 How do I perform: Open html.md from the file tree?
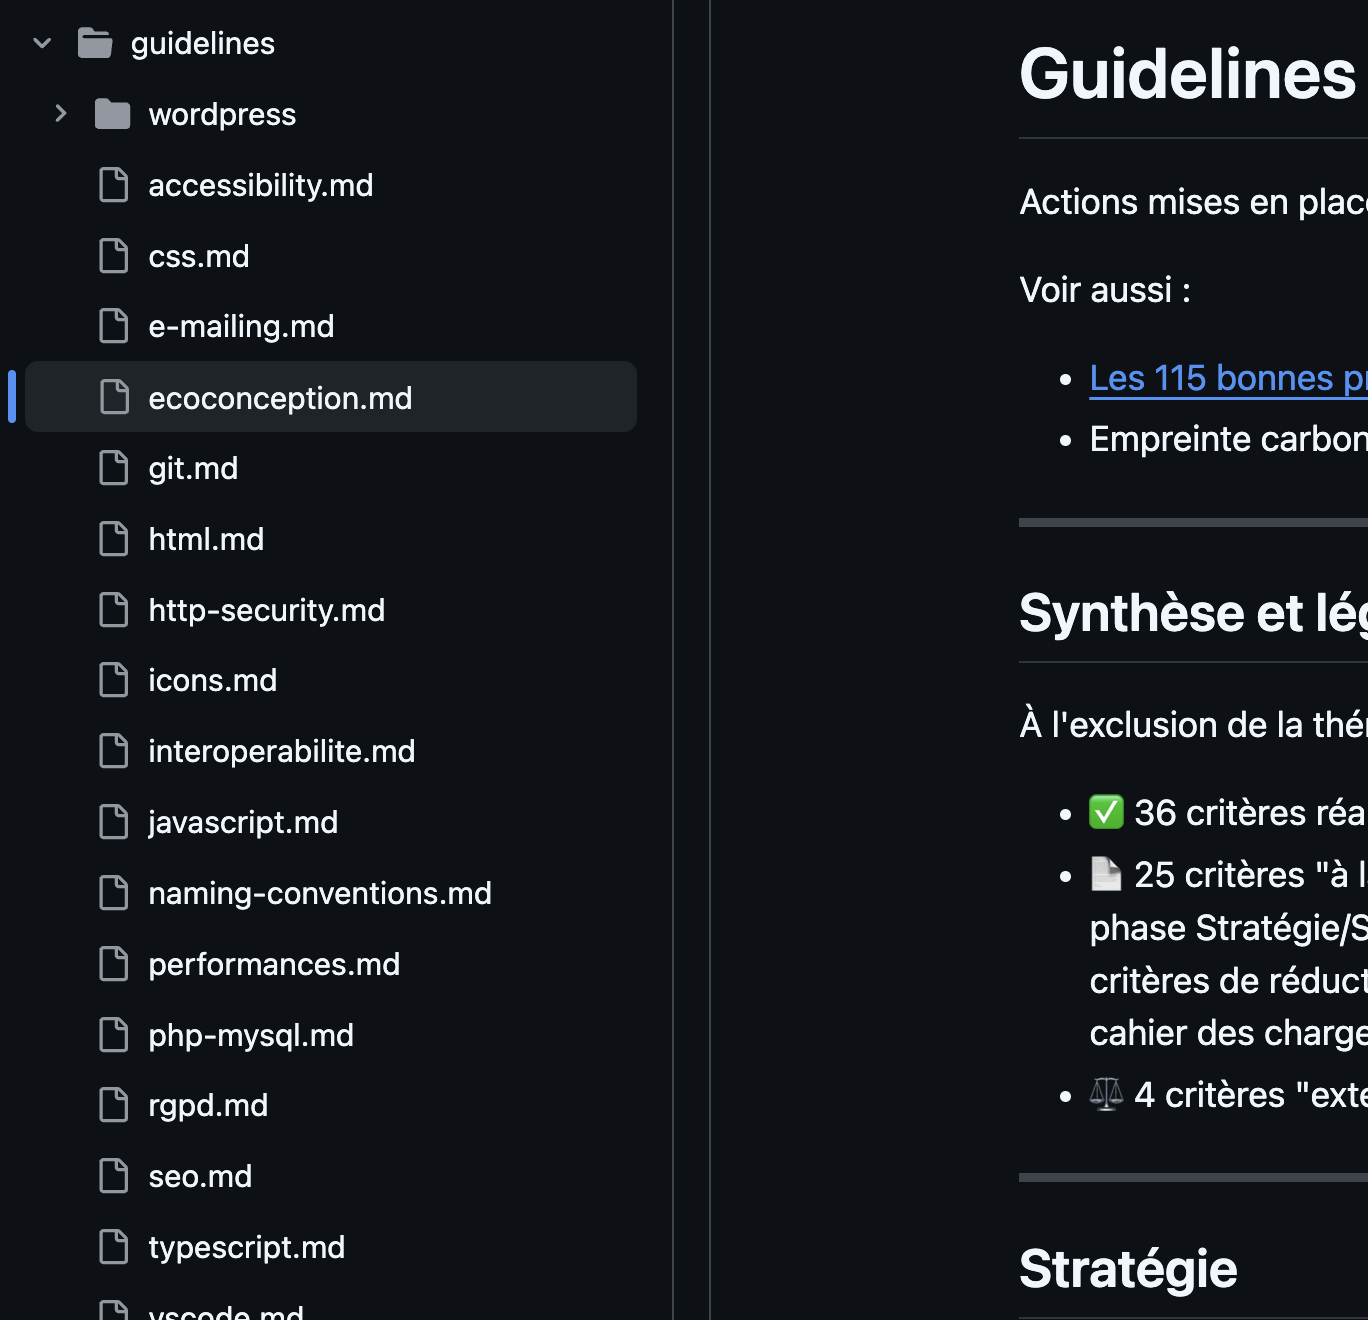(x=206, y=539)
